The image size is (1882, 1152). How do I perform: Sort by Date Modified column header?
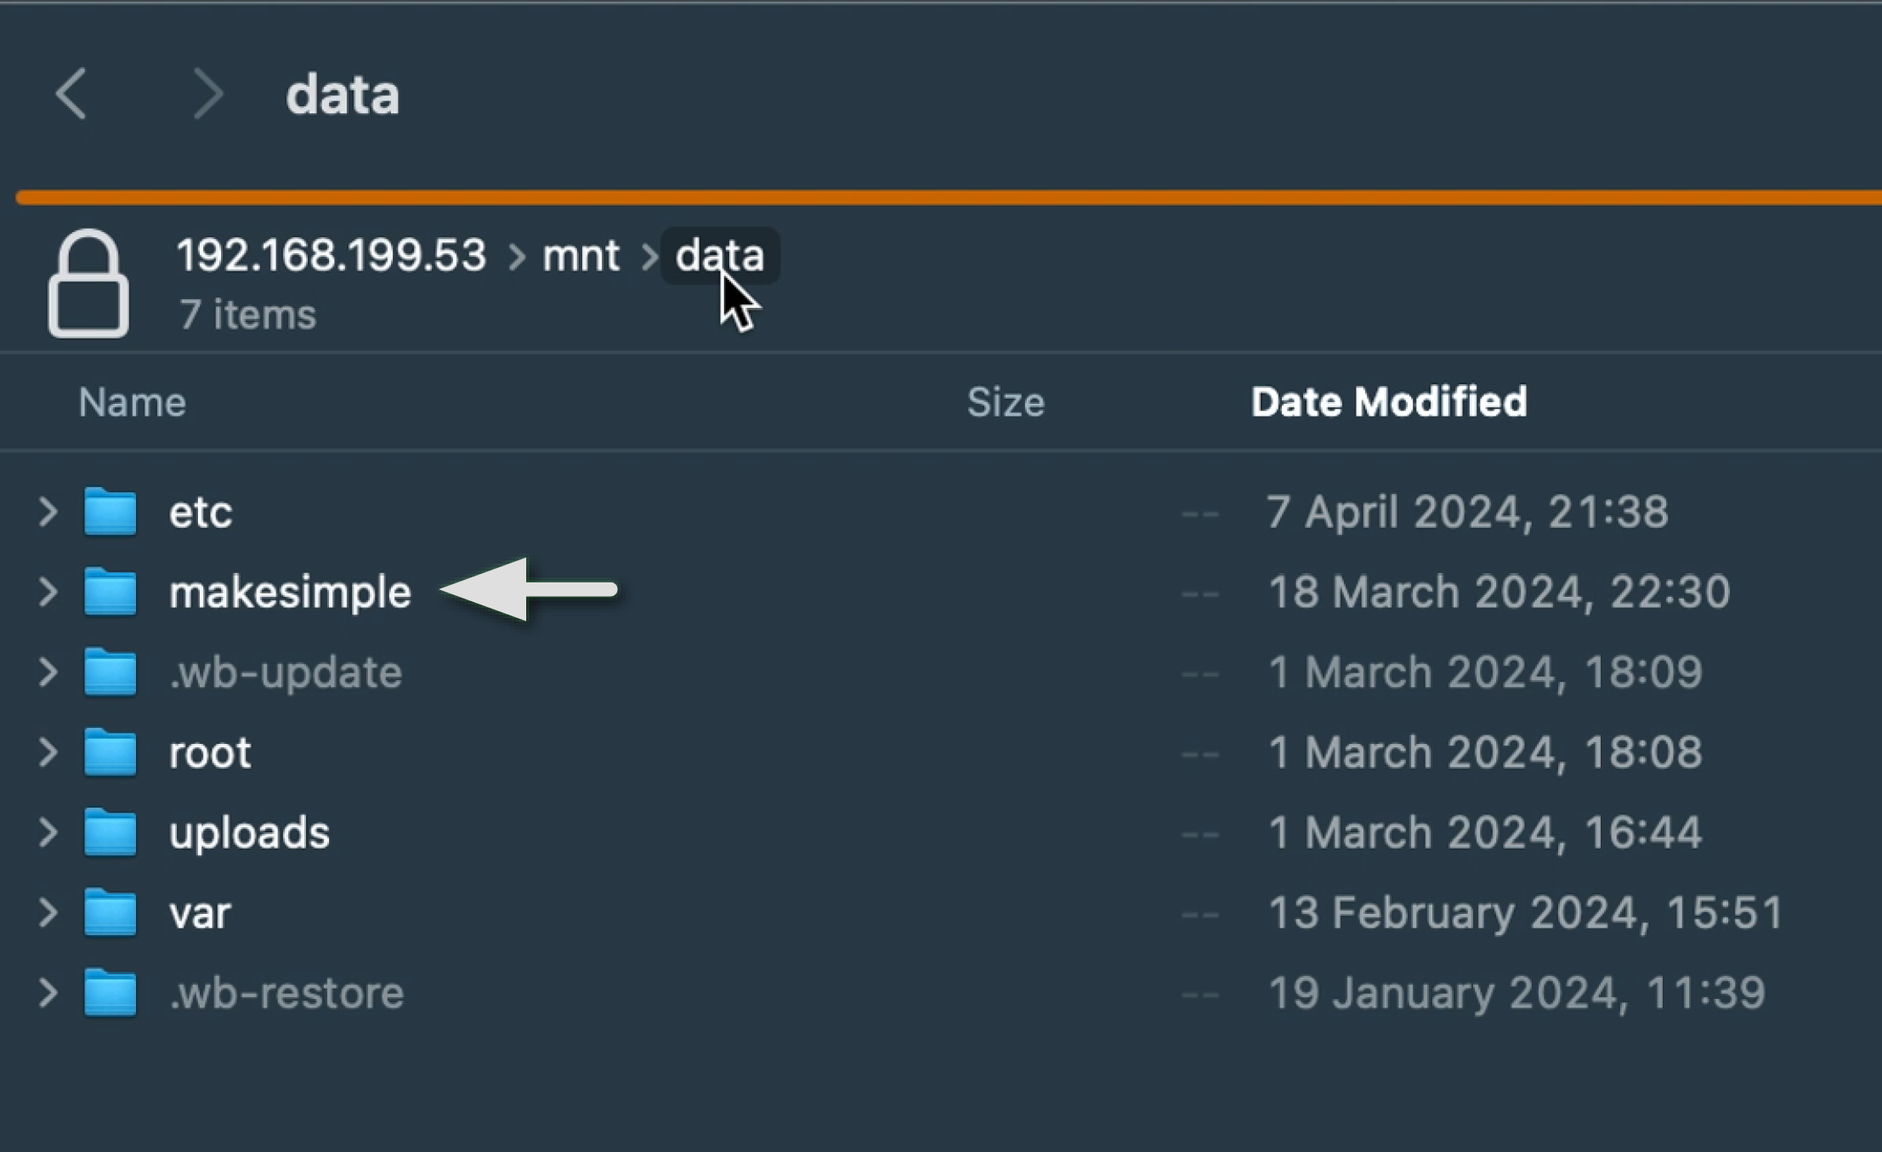[1388, 402]
